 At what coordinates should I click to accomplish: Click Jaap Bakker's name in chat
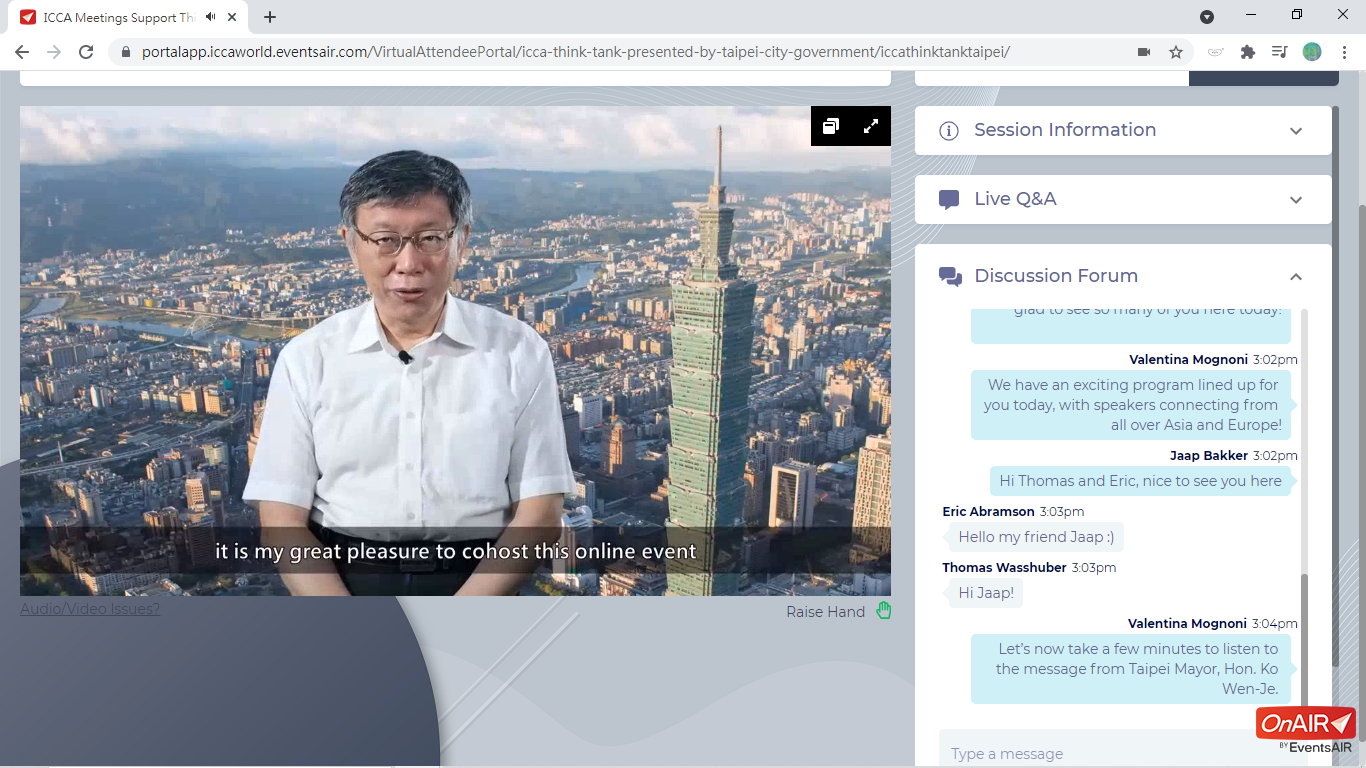(1209, 455)
